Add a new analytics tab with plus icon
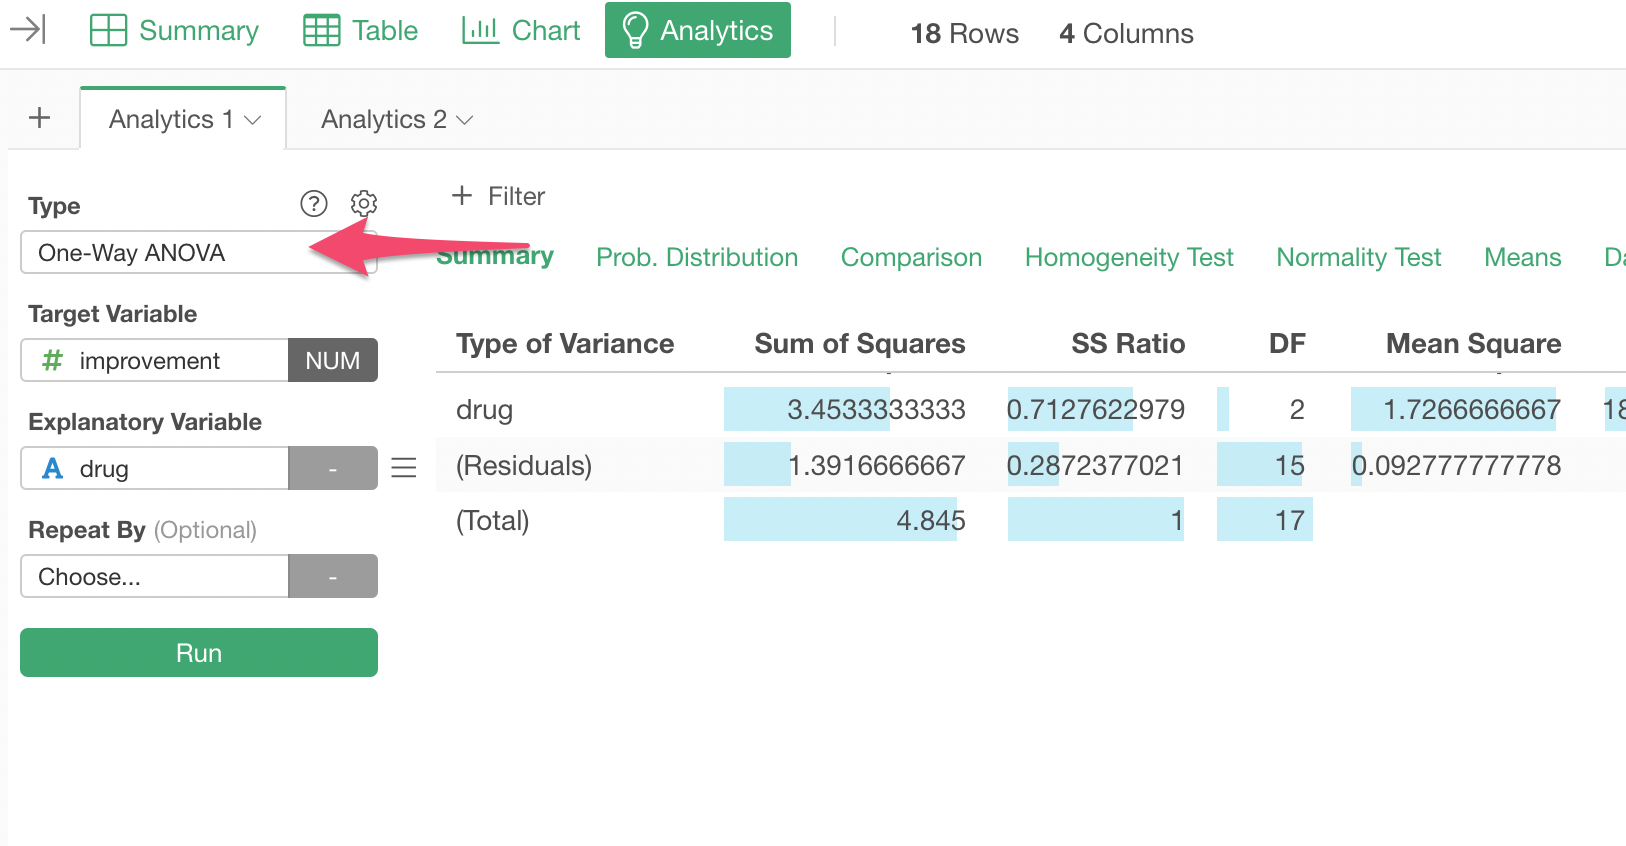The image size is (1626, 846). [40, 118]
